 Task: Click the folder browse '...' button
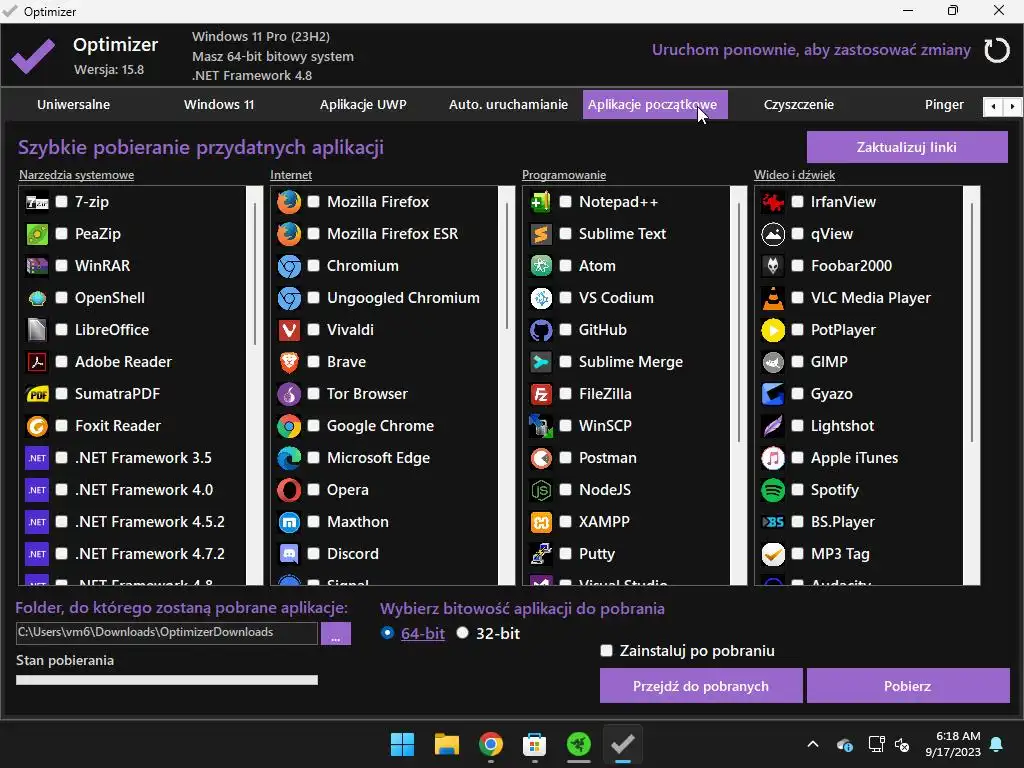(336, 633)
